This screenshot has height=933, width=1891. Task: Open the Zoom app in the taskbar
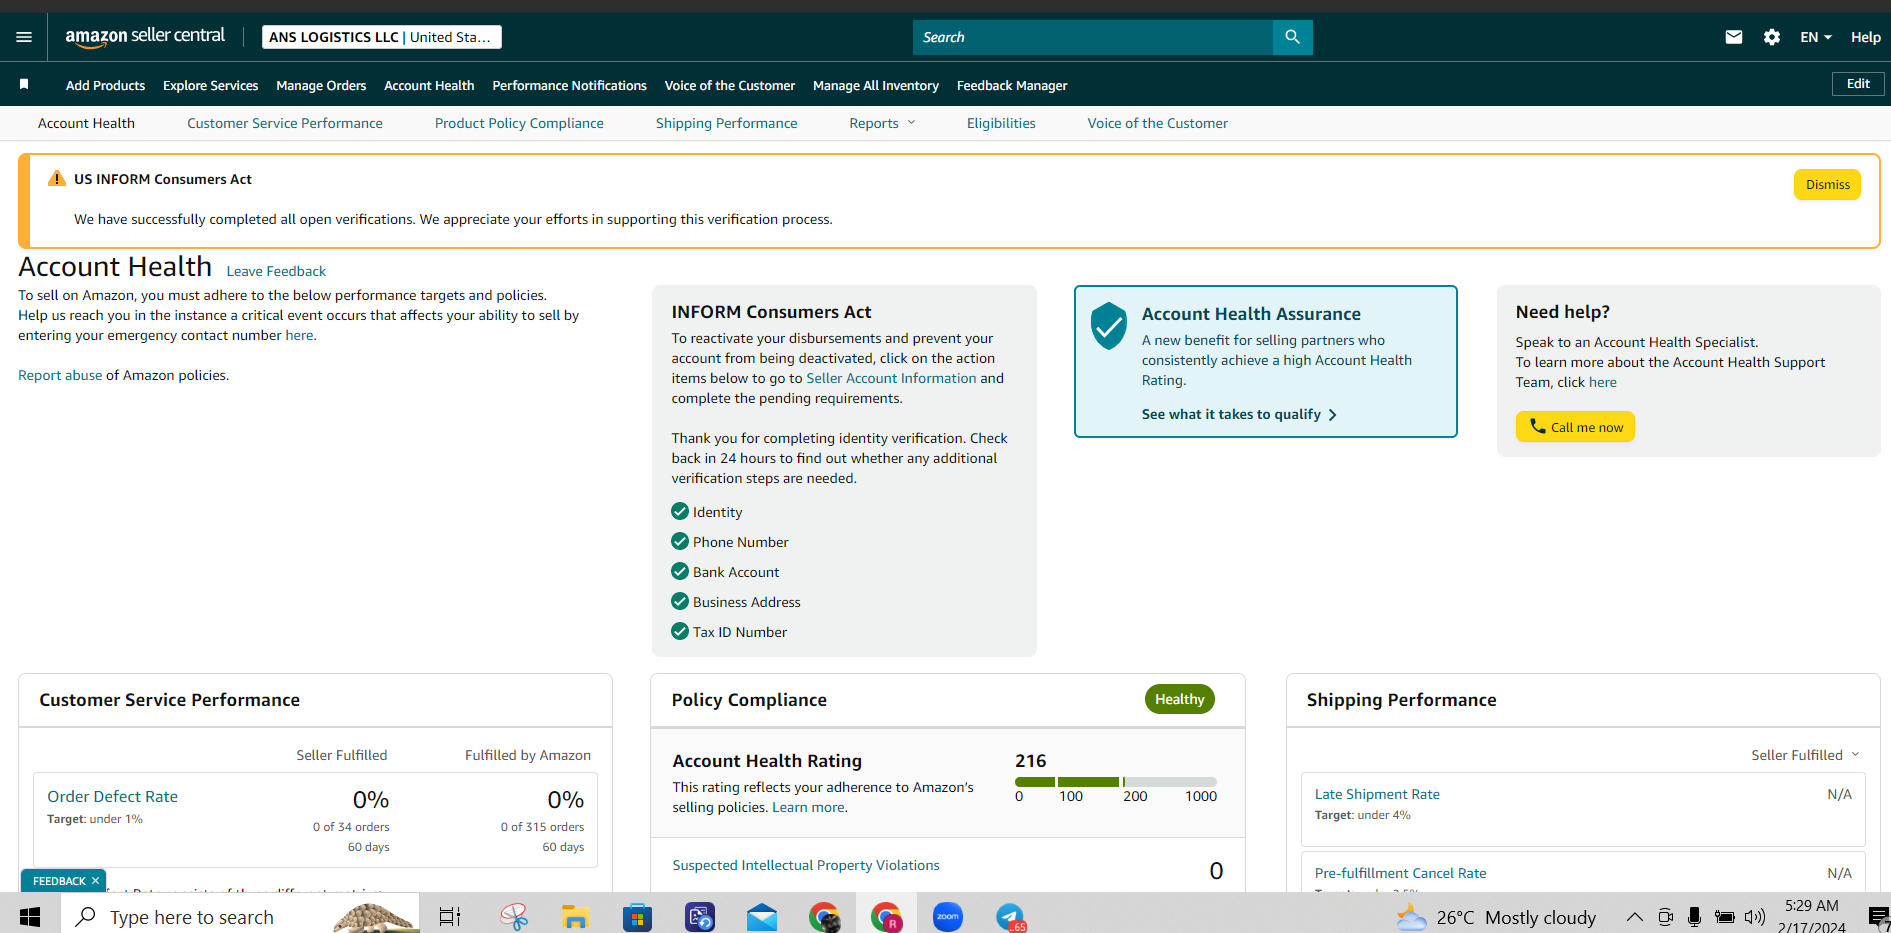[x=948, y=916]
